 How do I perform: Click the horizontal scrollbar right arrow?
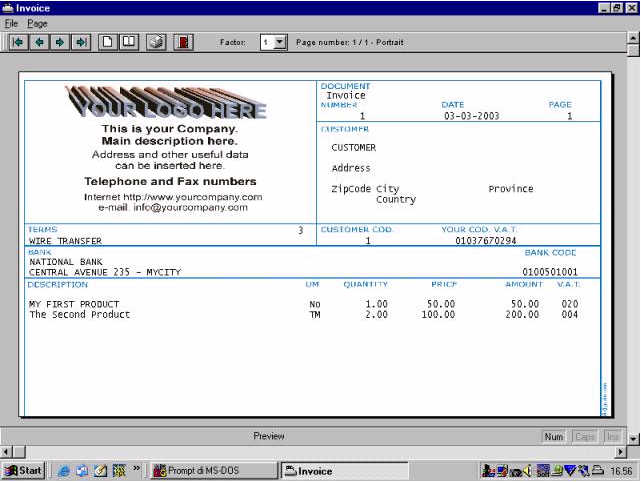point(621,452)
